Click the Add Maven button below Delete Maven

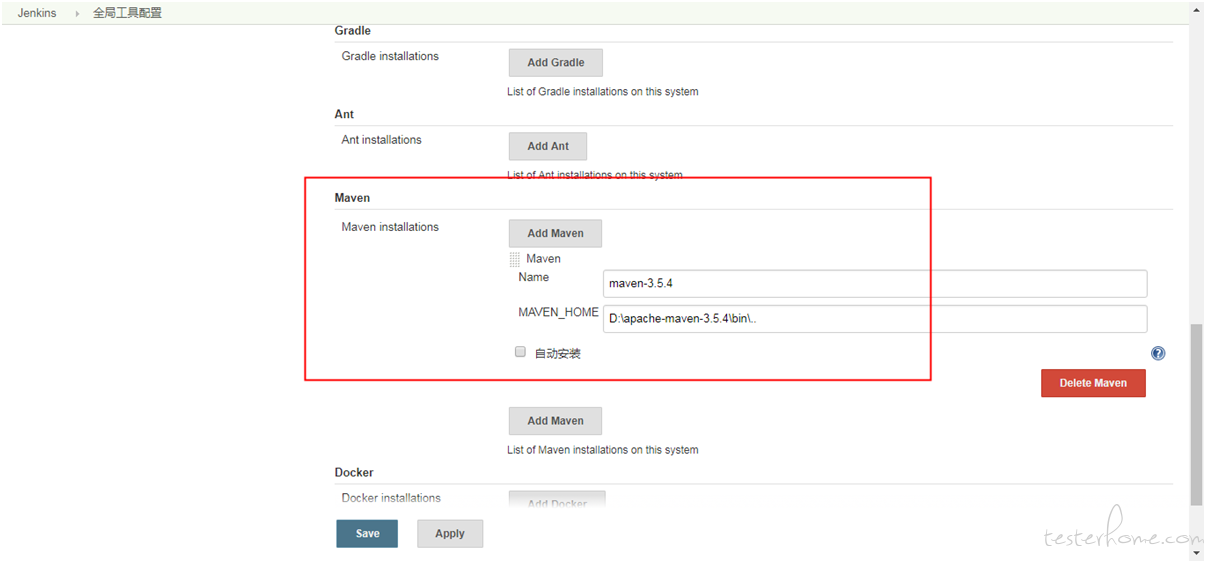tap(556, 420)
